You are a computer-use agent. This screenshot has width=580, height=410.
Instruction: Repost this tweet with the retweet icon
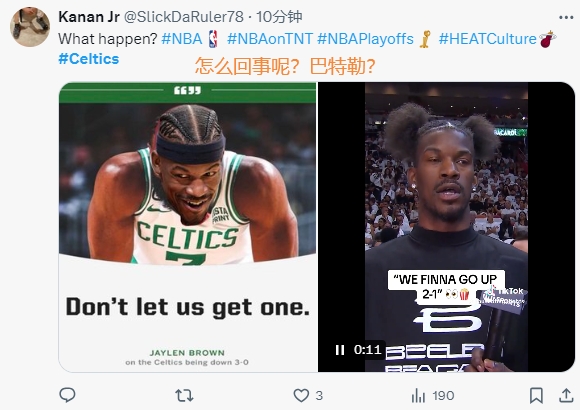(x=184, y=396)
